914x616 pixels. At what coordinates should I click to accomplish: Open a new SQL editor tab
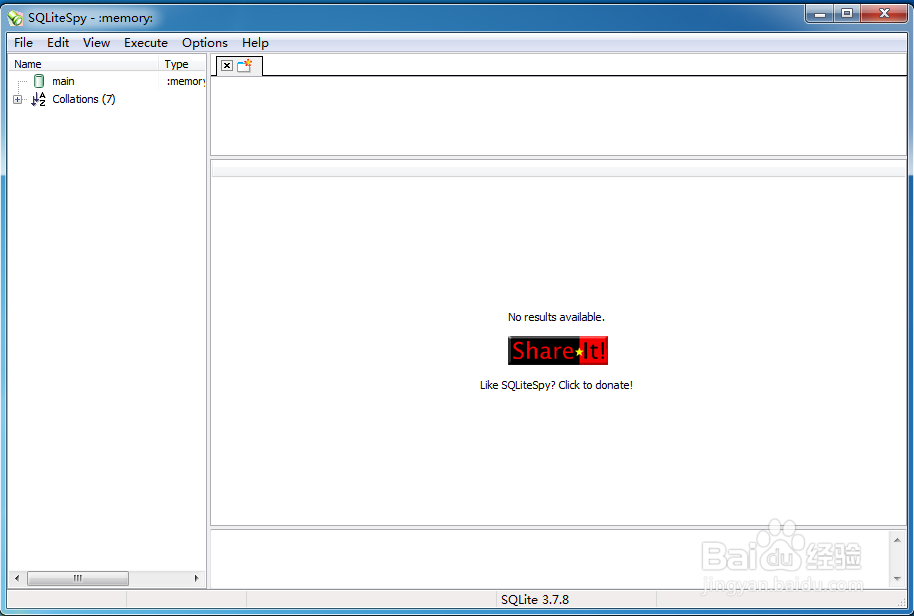[244, 65]
